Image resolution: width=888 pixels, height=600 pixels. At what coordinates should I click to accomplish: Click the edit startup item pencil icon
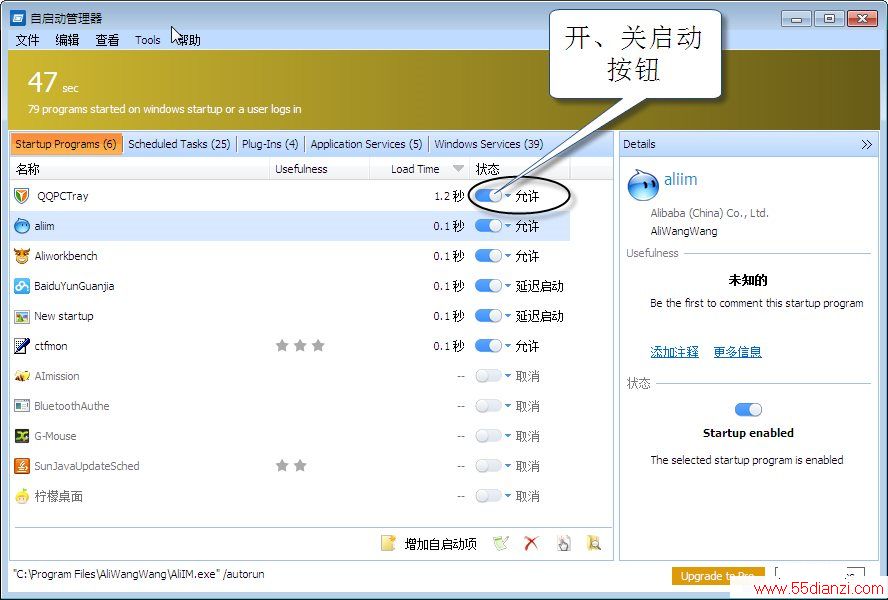point(501,544)
